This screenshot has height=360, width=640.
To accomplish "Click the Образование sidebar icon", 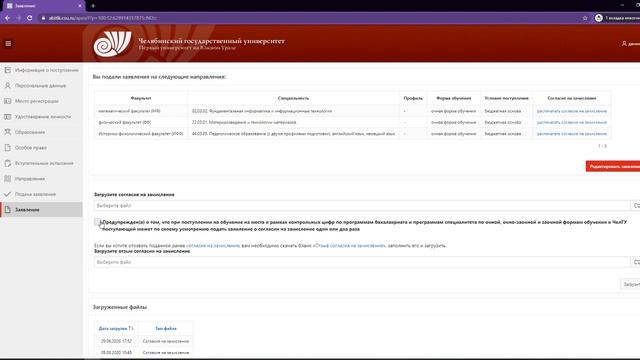I will pyautogui.click(x=8, y=132).
